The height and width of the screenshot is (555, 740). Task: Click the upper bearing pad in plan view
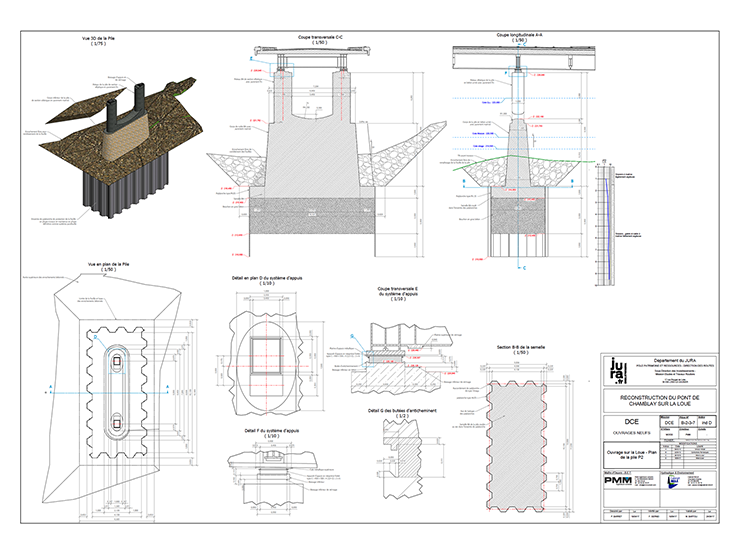118,359
